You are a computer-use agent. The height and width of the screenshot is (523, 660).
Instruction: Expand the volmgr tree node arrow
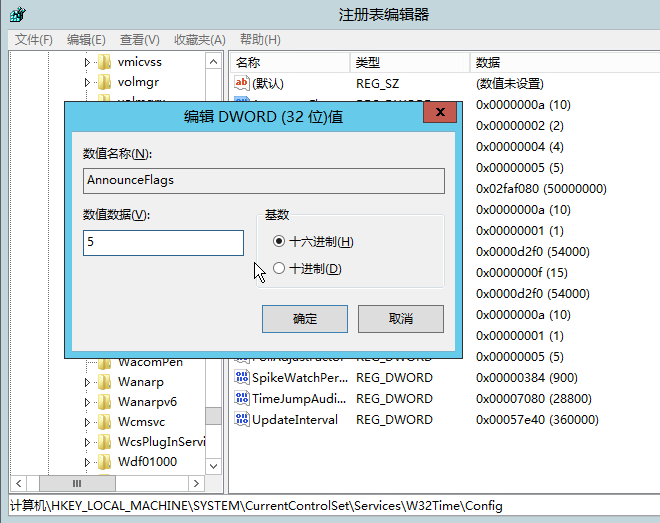coord(87,82)
